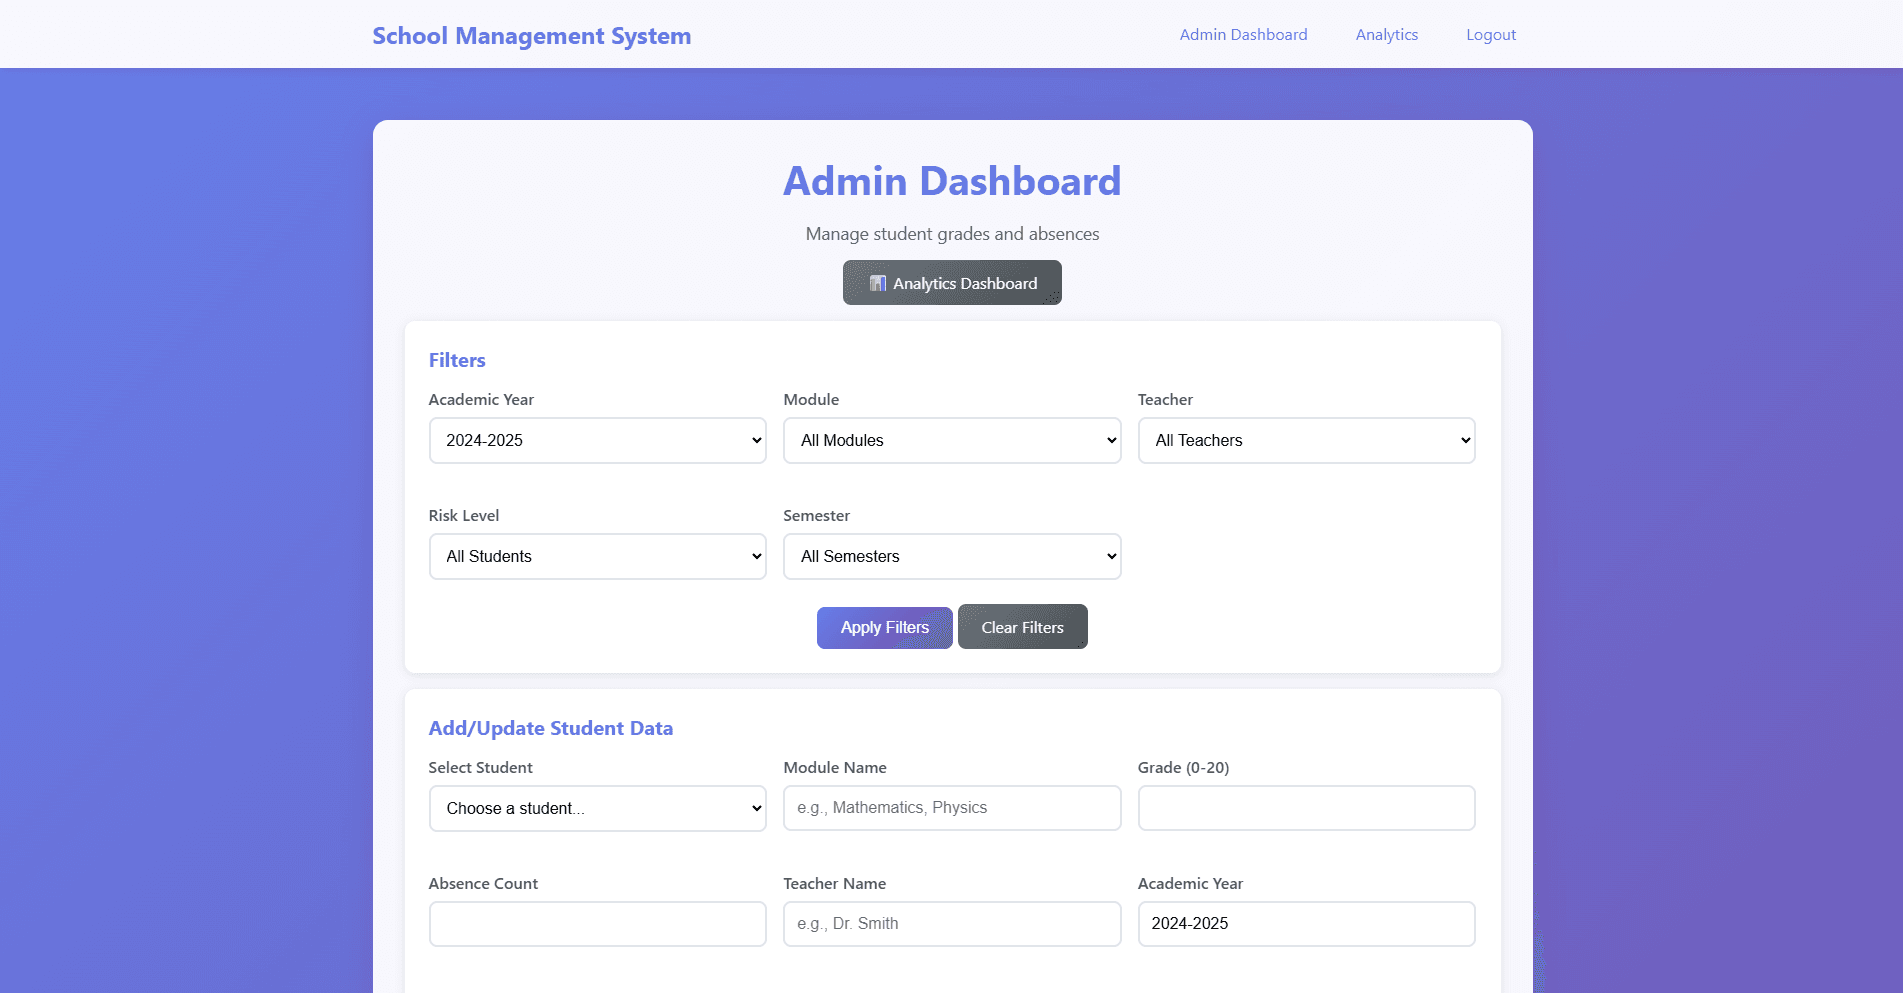
Task: Expand the Module filter dropdown
Action: [x=951, y=441]
